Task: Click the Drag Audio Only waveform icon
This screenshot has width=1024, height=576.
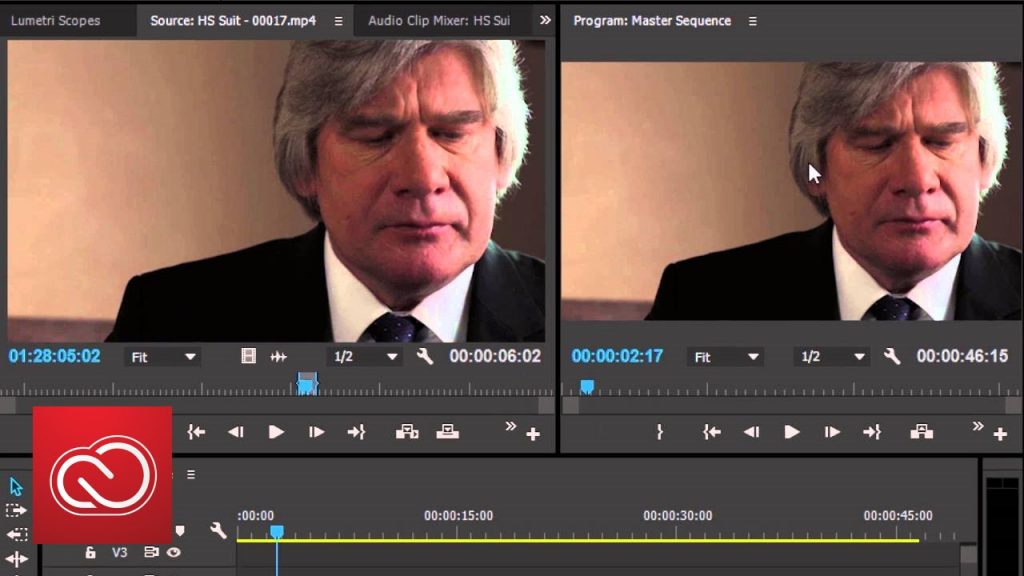Action: pos(279,356)
